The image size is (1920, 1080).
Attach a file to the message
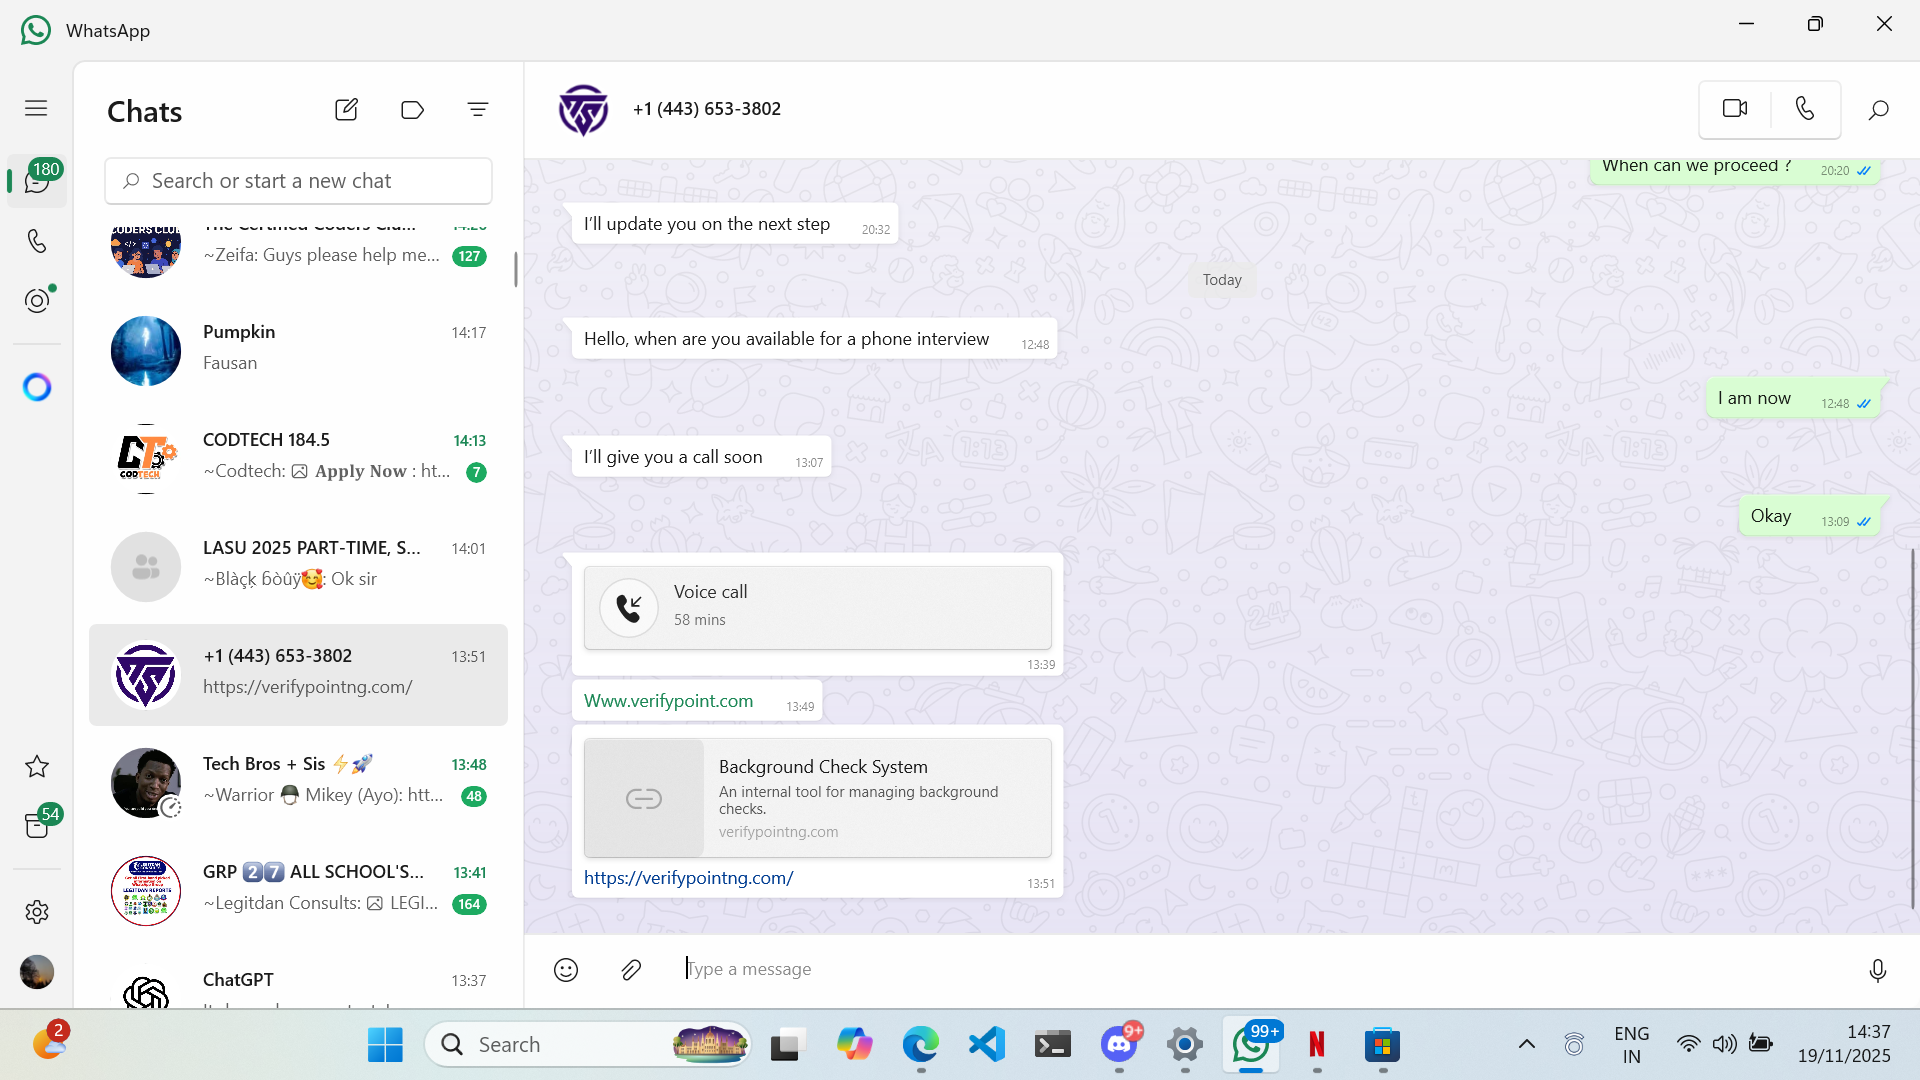tap(631, 969)
